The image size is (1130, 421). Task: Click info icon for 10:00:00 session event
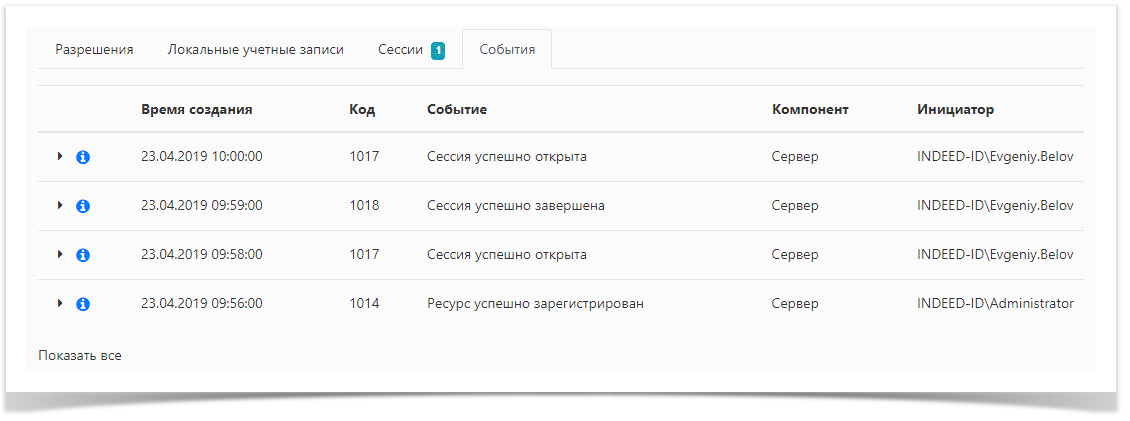pos(83,157)
